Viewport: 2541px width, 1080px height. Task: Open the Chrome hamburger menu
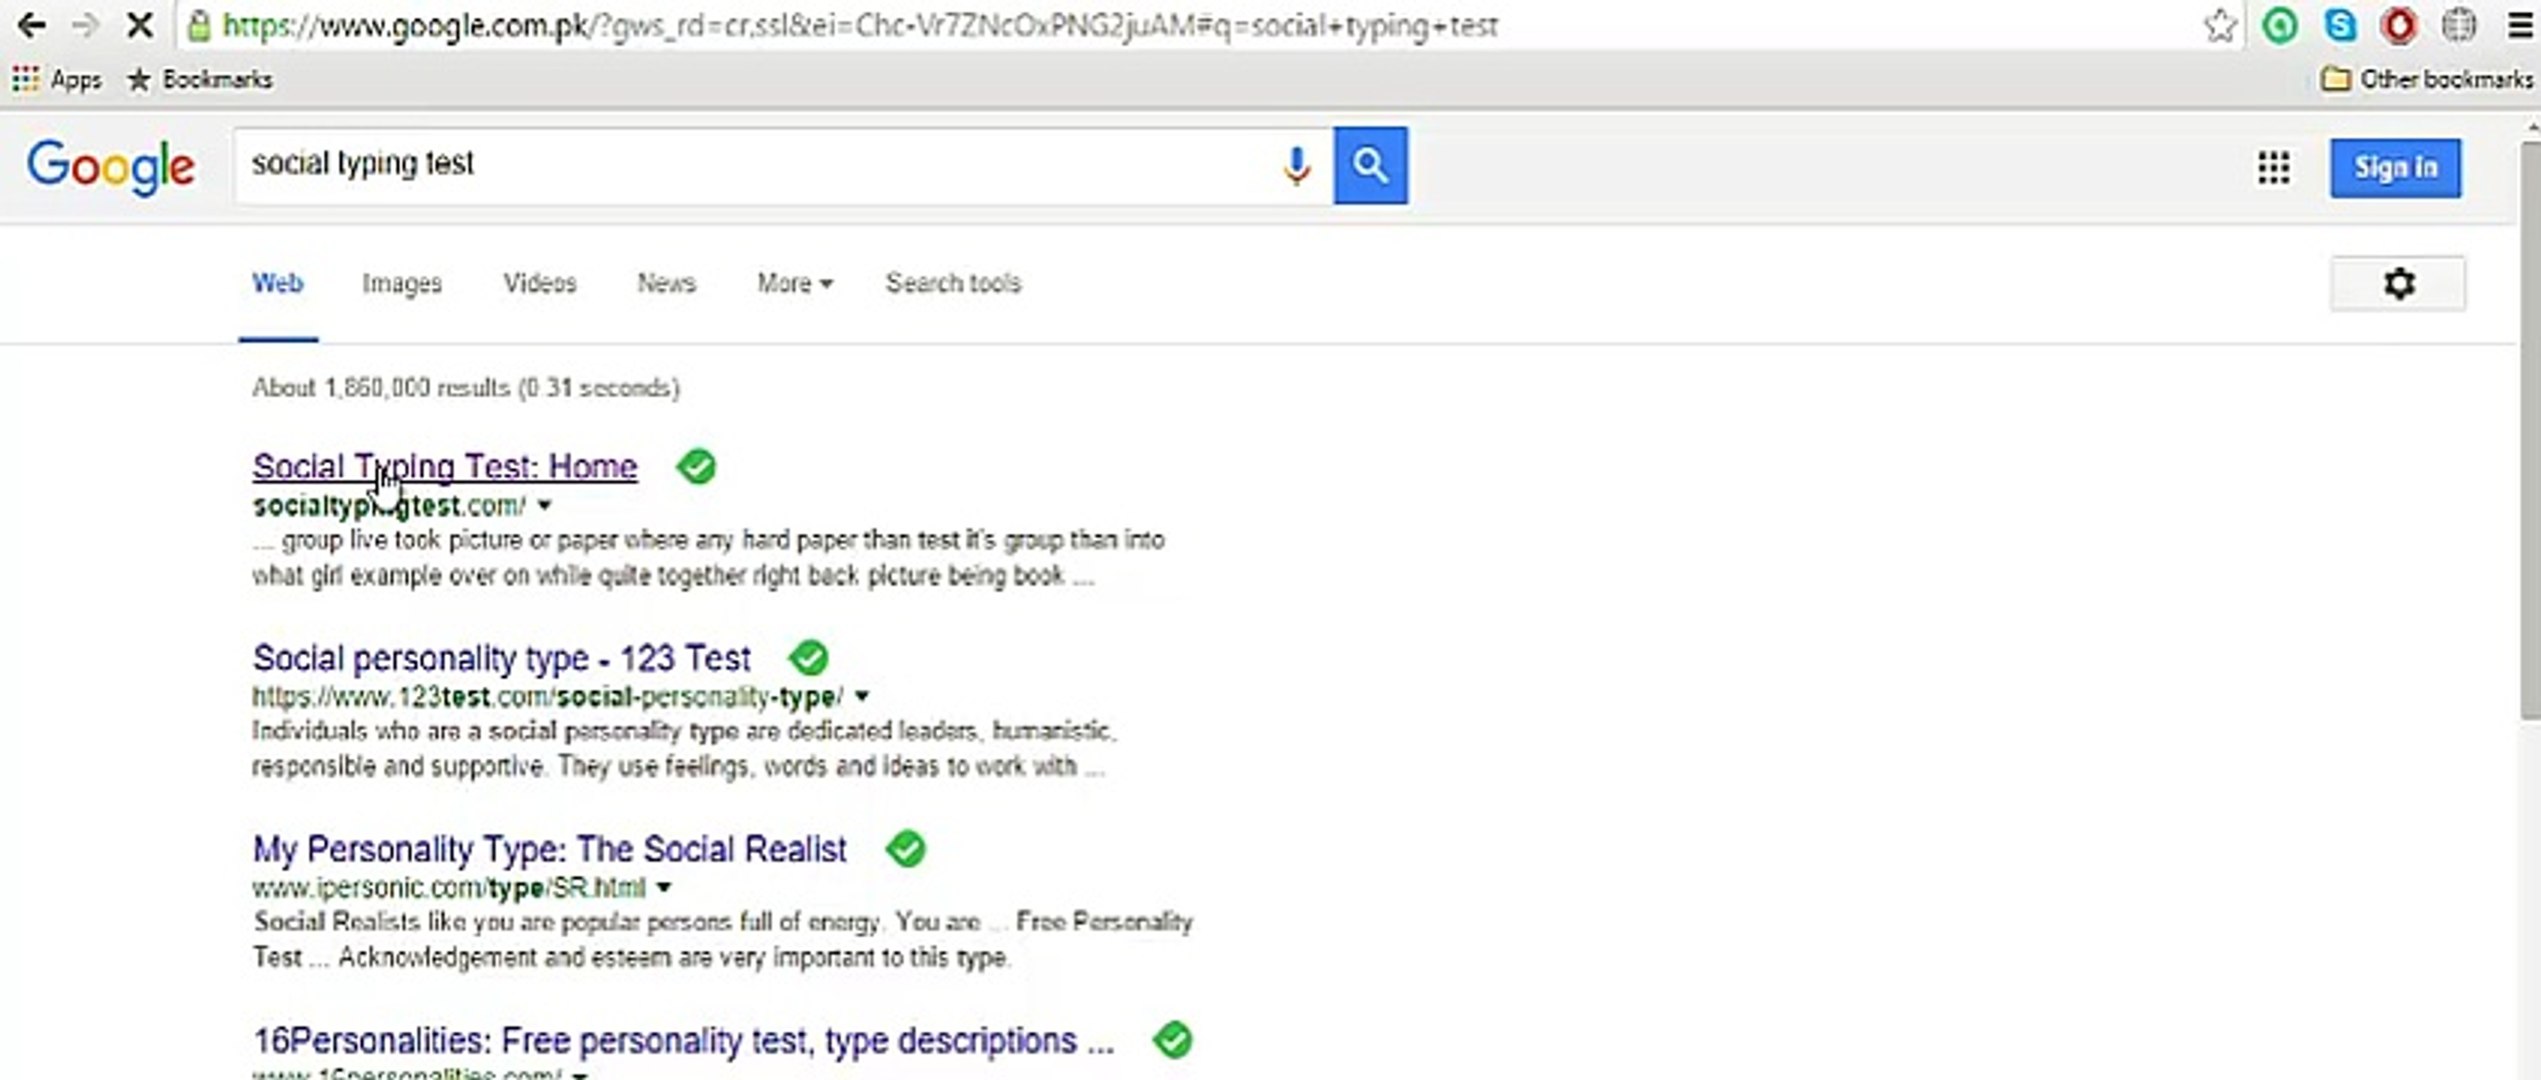pyautogui.click(x=2520, y=26)
